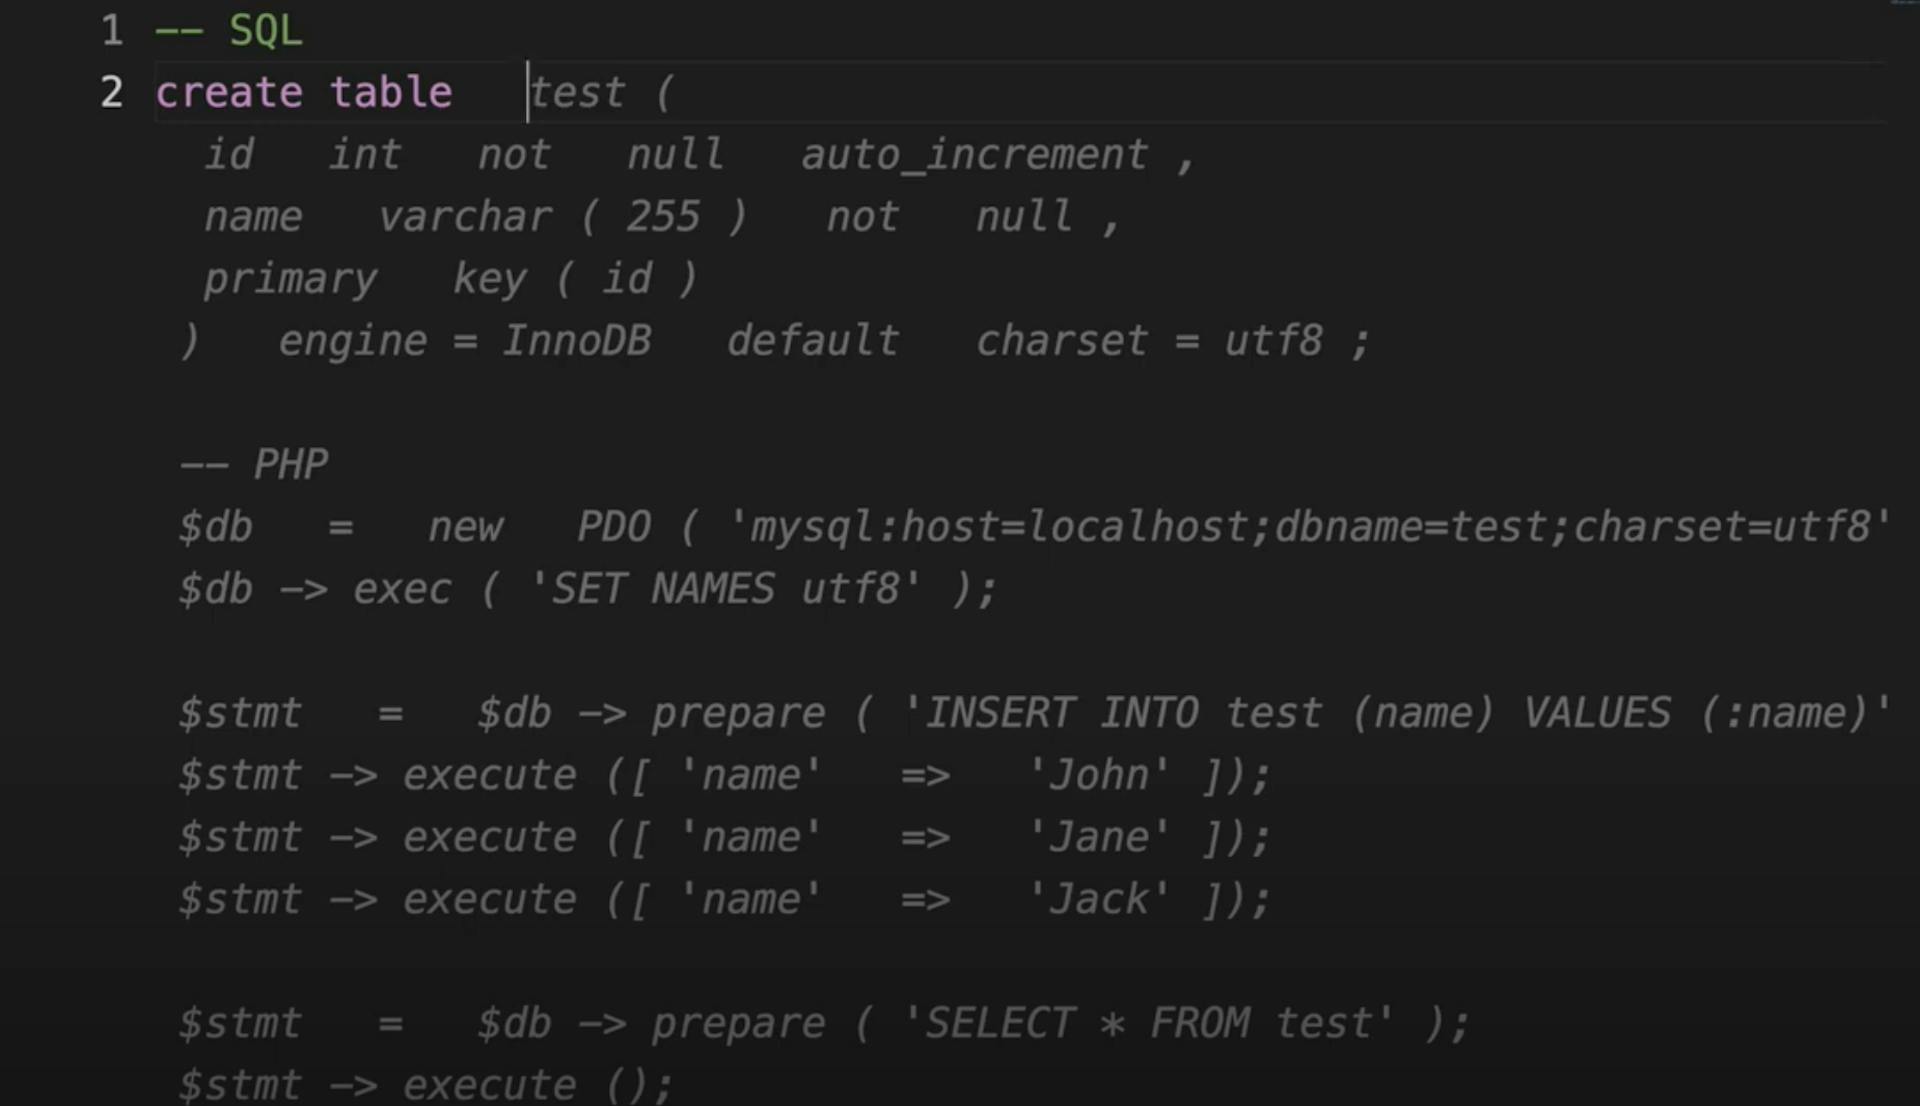1920x1106 pixels.
Task: Click the "primary" keyword
Action: 291,279
